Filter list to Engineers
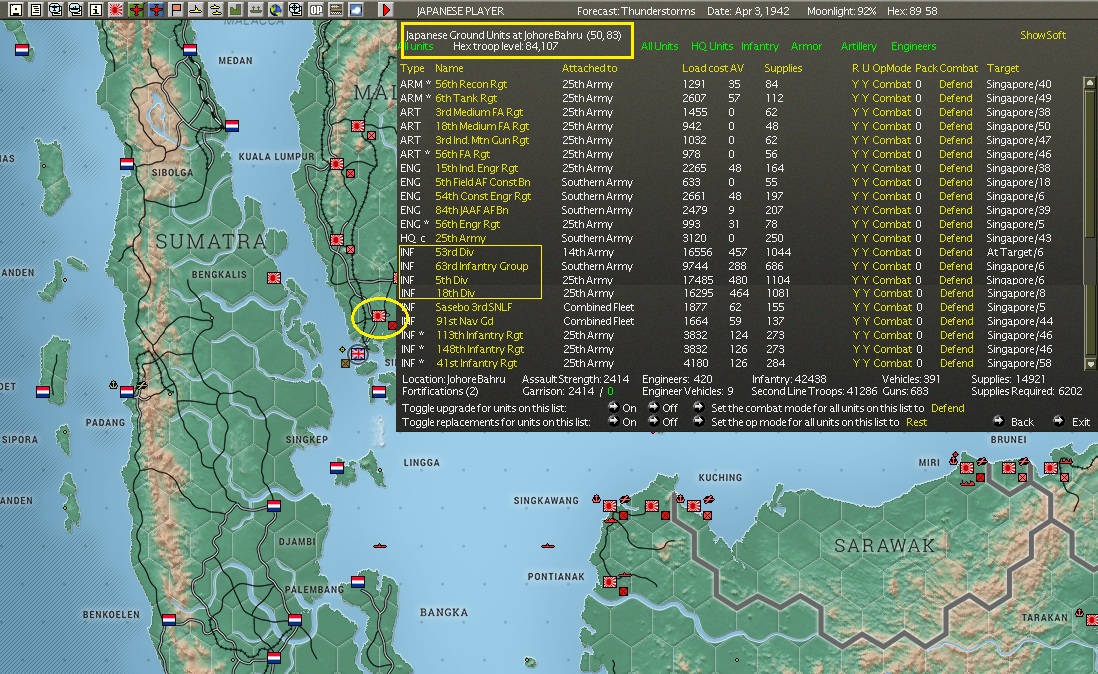The image size is (1098, 674). 913,46
